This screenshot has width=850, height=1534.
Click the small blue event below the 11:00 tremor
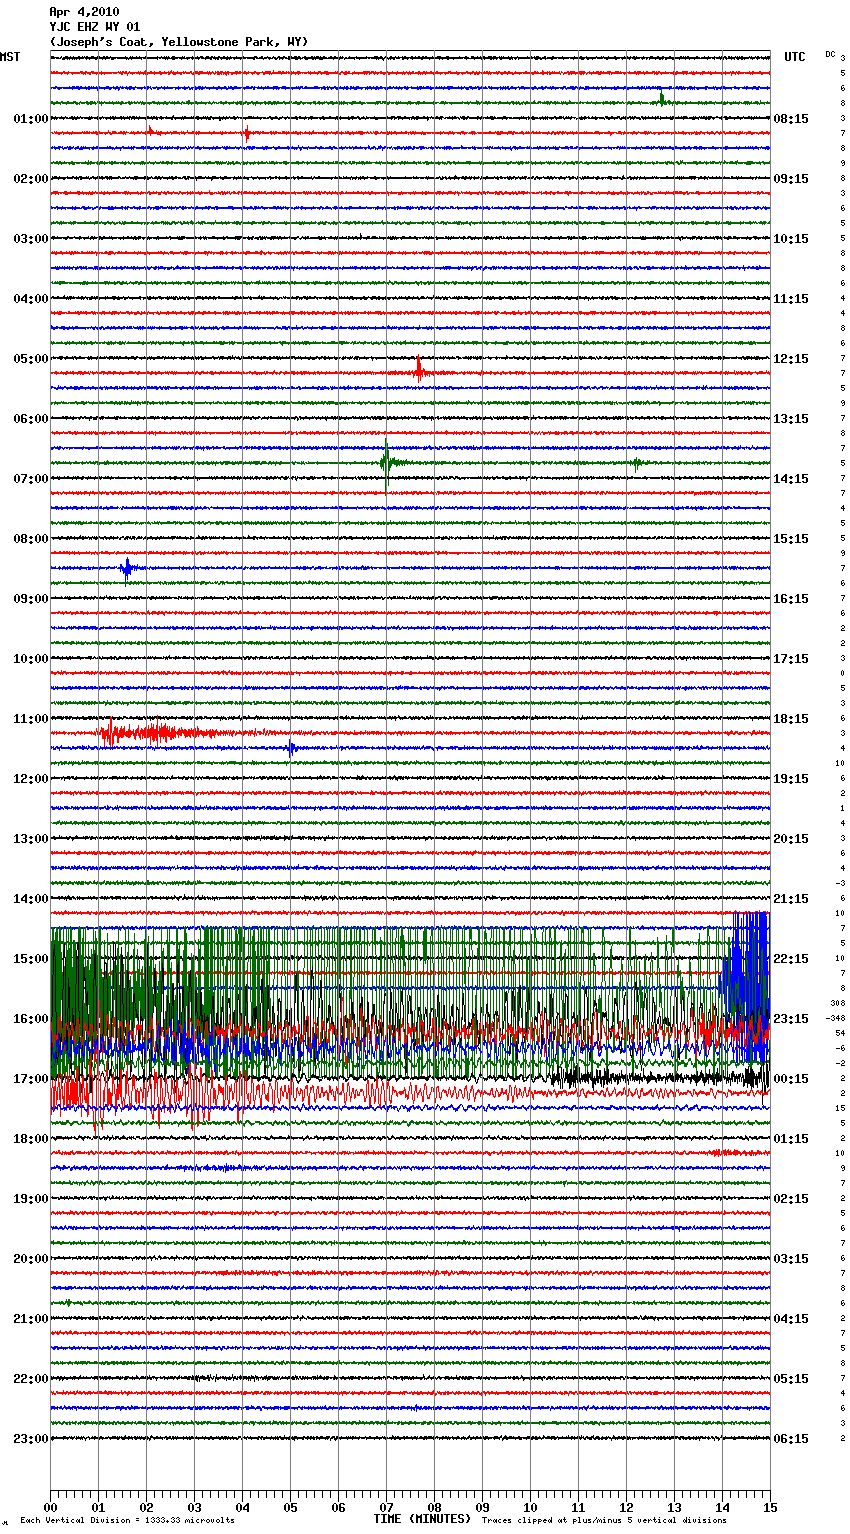click(x=291, y=748)
